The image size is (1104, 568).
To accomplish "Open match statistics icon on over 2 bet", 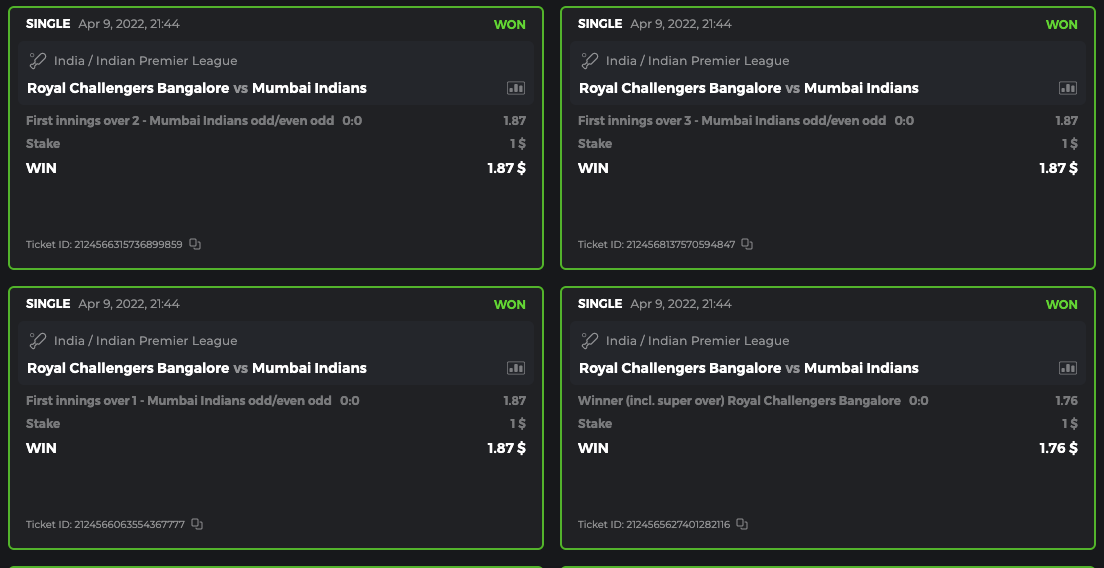I will [516, 88].
